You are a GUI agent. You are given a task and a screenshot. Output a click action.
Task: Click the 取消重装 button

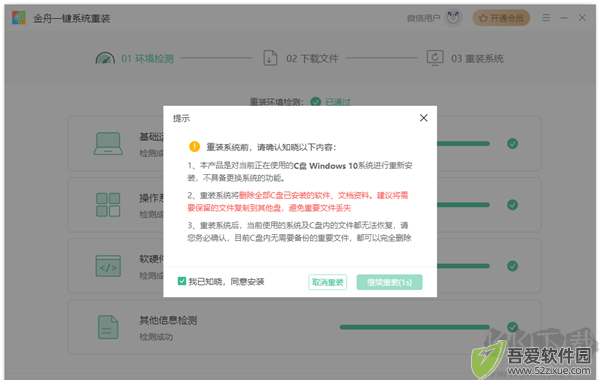[328, 282]
